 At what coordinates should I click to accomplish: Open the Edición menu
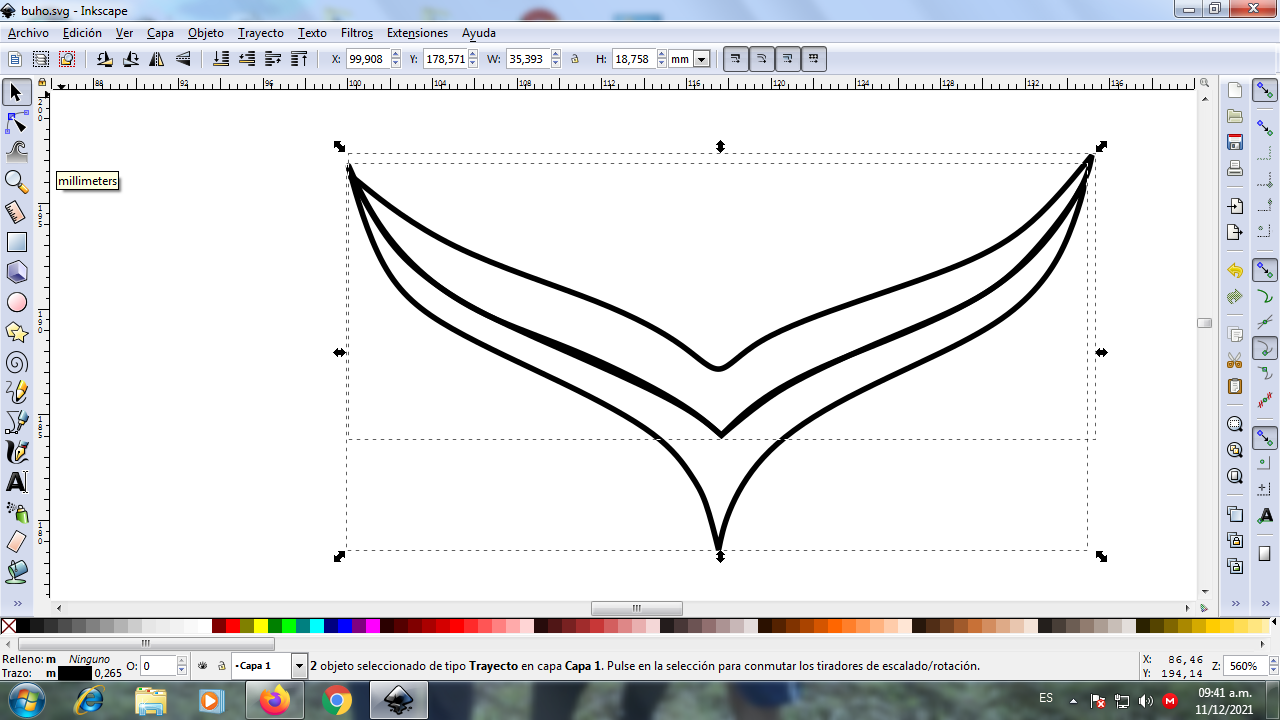(82, 33)
